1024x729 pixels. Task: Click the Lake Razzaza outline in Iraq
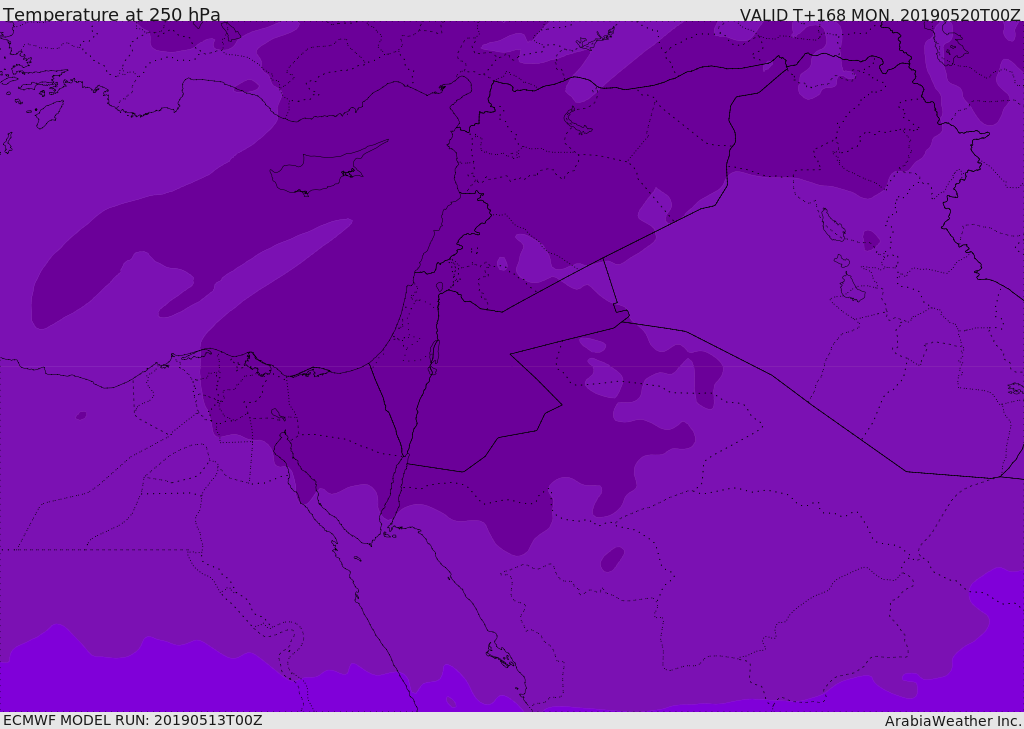pos(851,288)
